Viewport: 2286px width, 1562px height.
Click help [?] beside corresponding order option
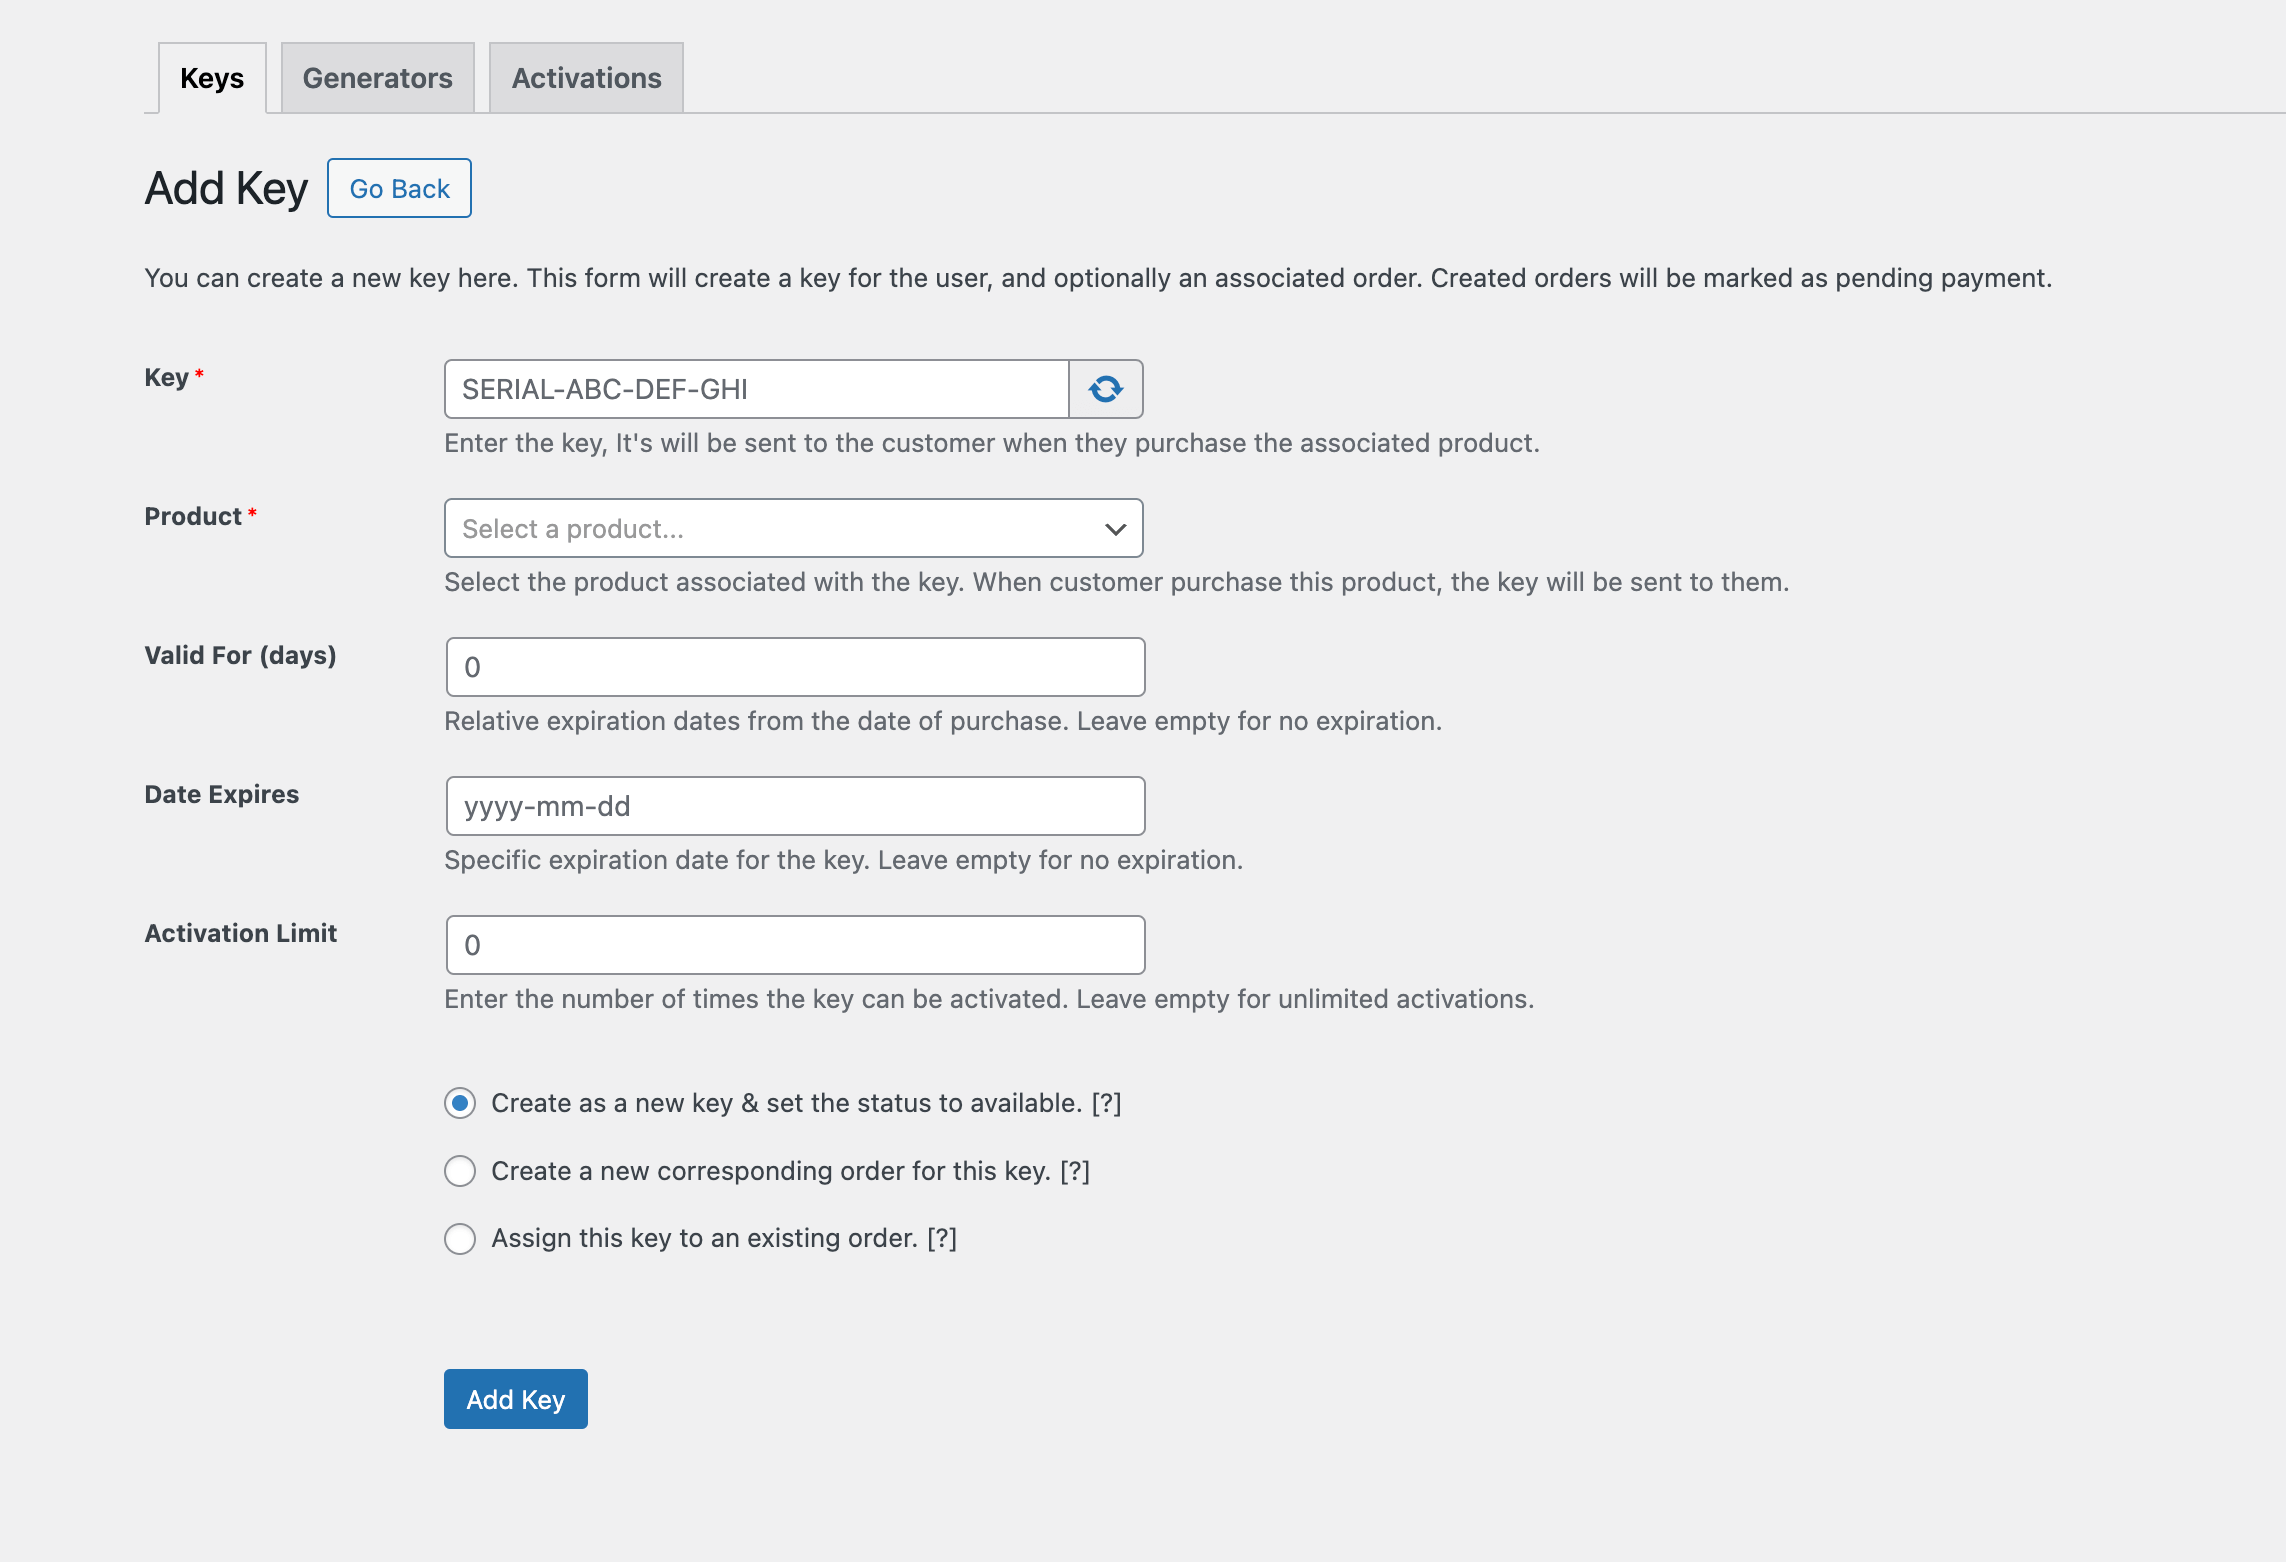point(1075,1171)
